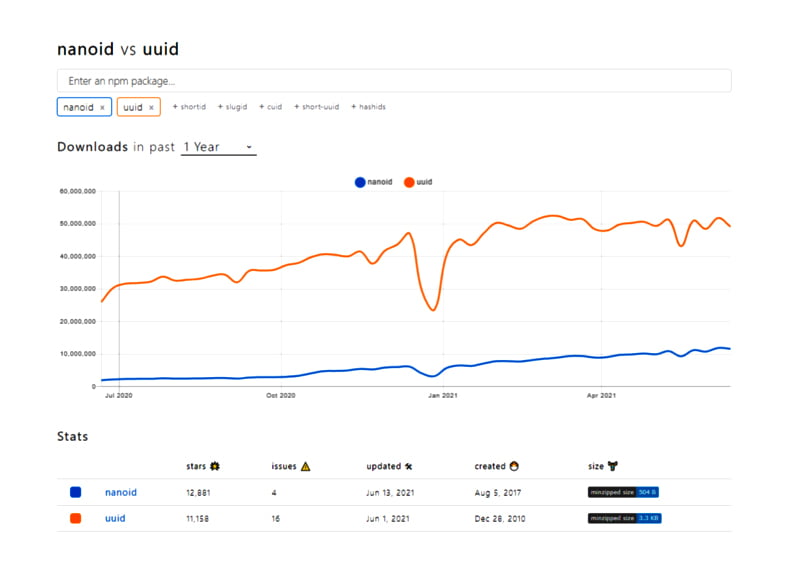Click uuid stars count 11,158
This screenshot has height=572, width=792.
pos(197,519)
